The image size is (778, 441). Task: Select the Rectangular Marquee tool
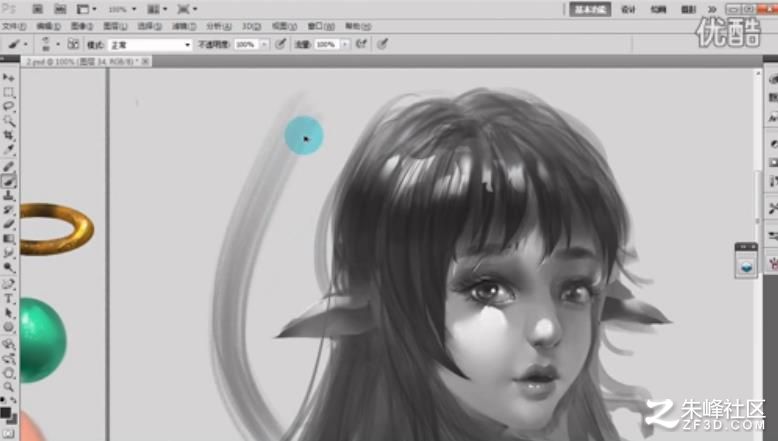coord(8,93)
